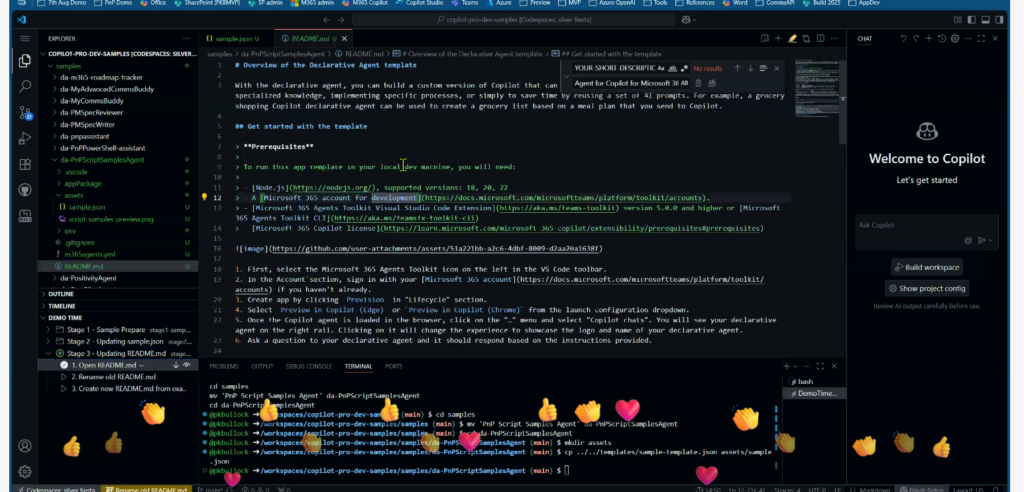1024x492 pixels.
Task: Click the lightbulb code action on line 12
Action: [x=204, y=197]
